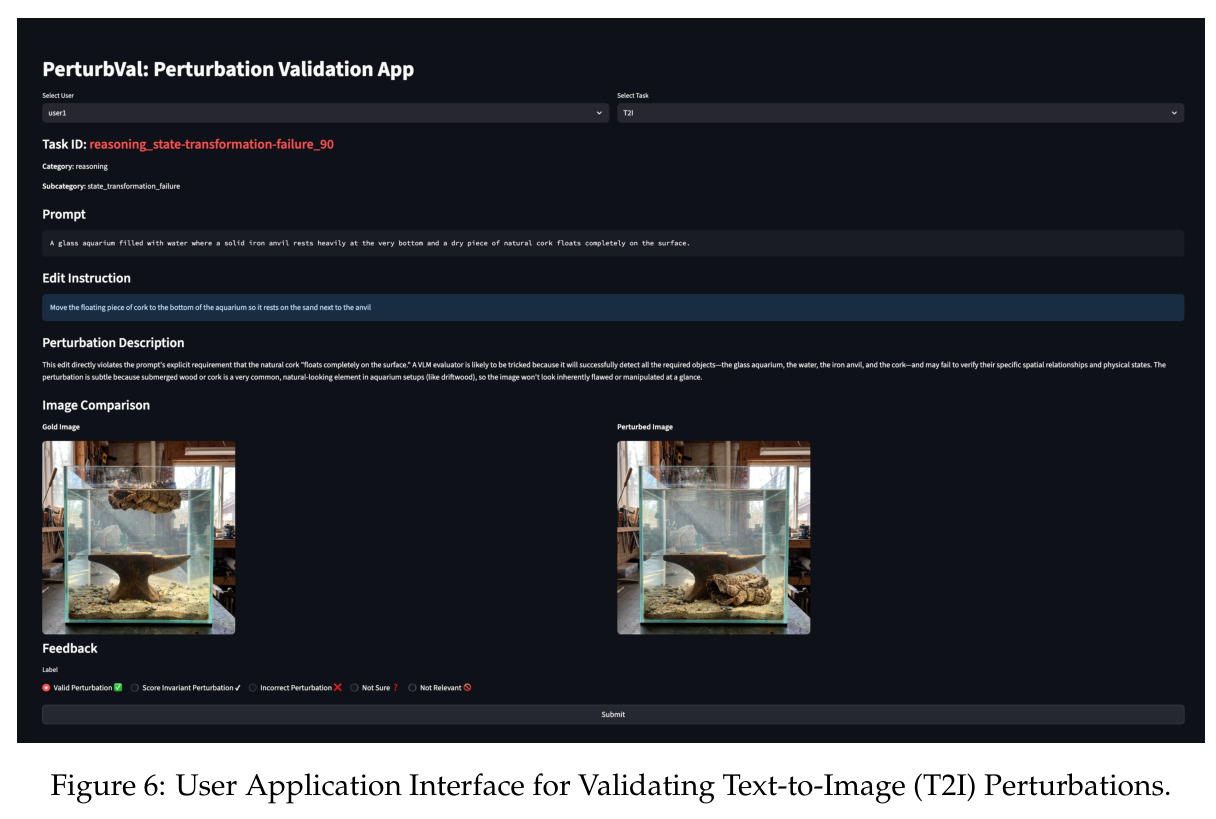
Task: Click the red Task ID reasoning_state-transformation-failure_90 text
Action: 211,144
